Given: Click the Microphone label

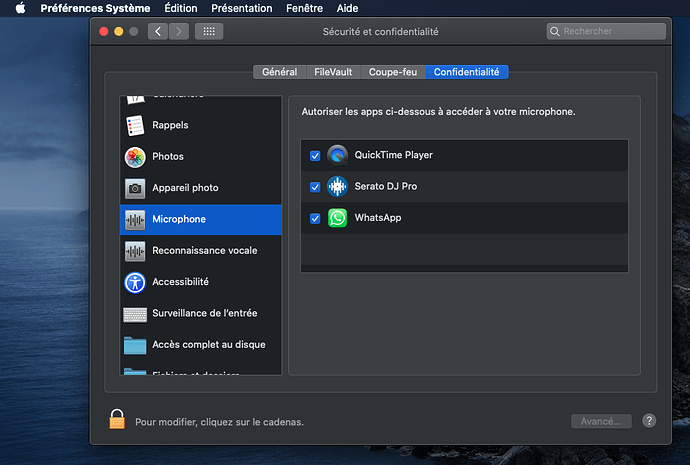Looking at the screenshot, I should click(x=179, y=219).
